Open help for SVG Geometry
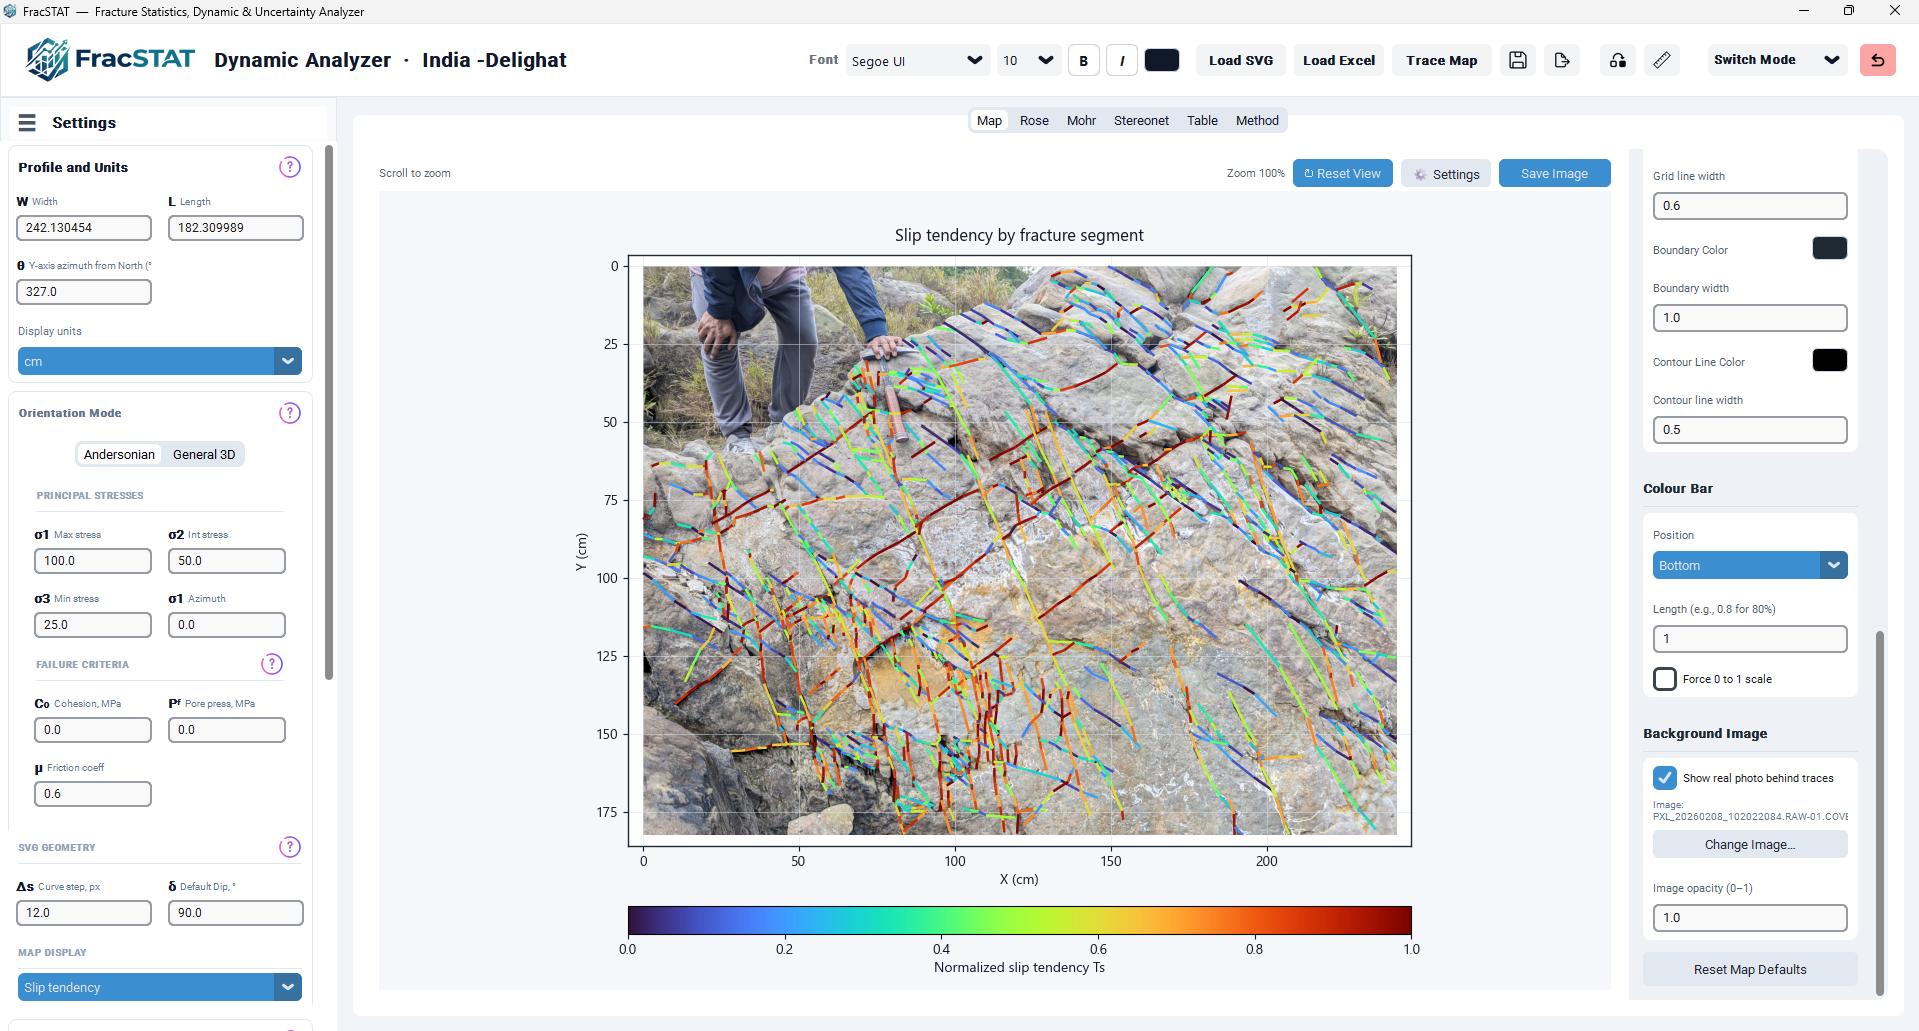 pyautogui.click(x=290, y=847)
